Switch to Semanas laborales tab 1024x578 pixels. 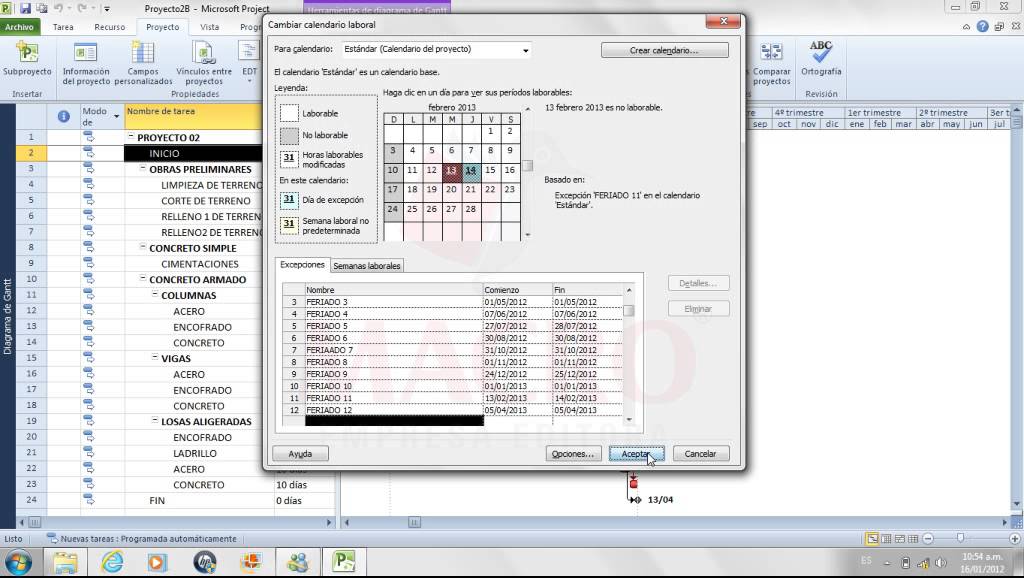point(366,266)
